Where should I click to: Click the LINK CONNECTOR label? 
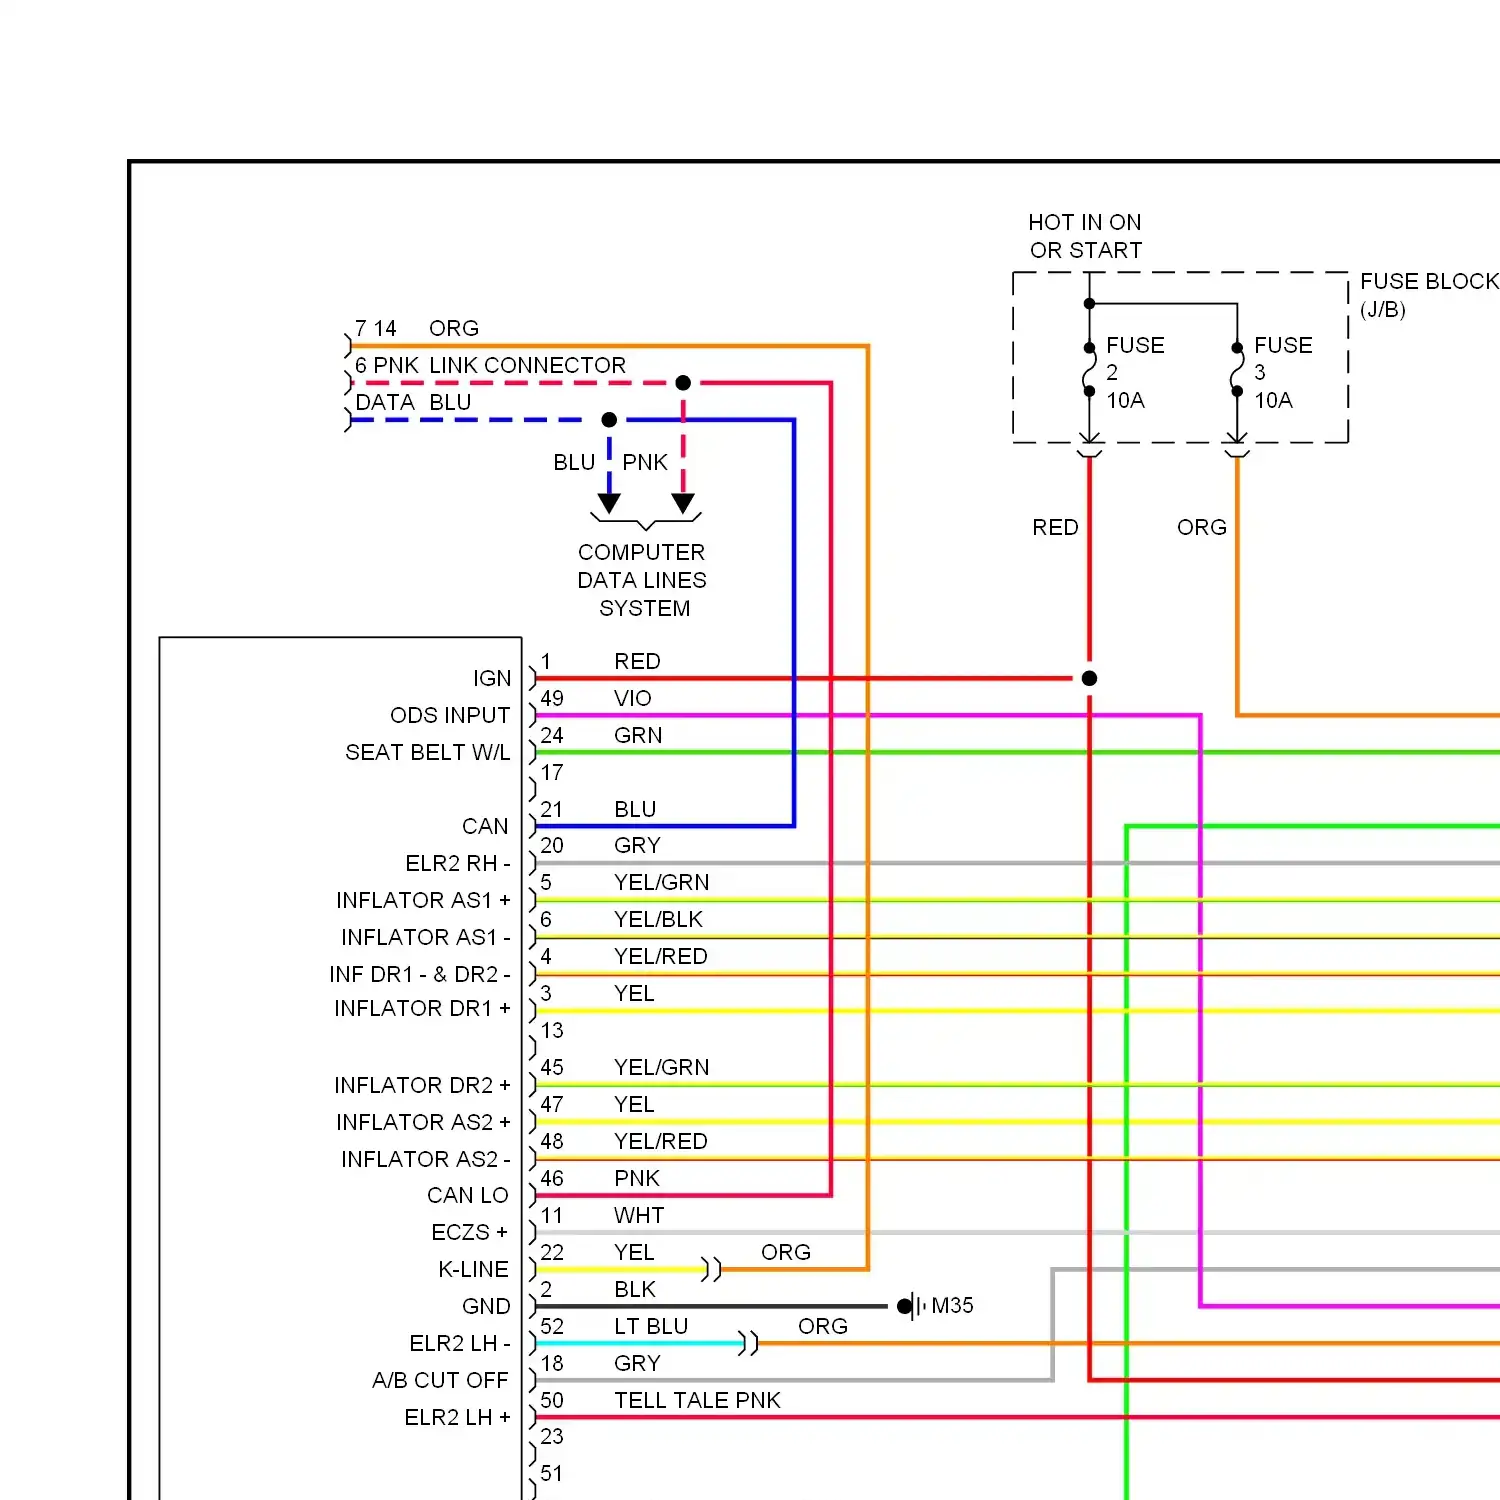point(528,365)
